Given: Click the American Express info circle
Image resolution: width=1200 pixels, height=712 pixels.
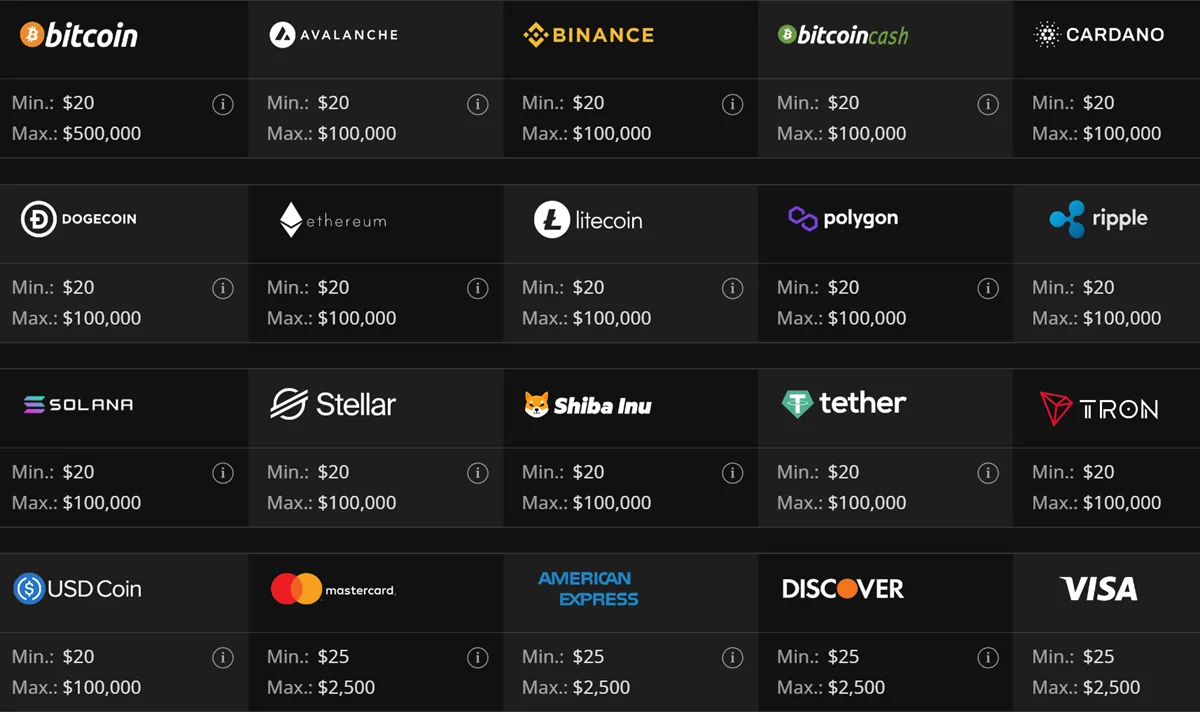Looking at the screenshot, I should coord(733,658).
